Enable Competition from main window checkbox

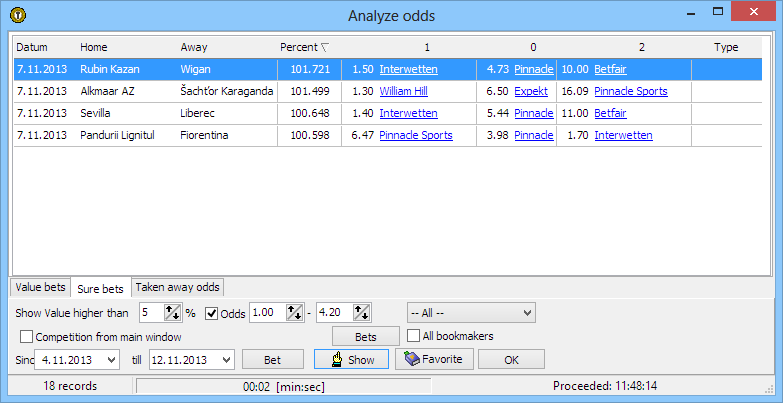pos(27,336)
